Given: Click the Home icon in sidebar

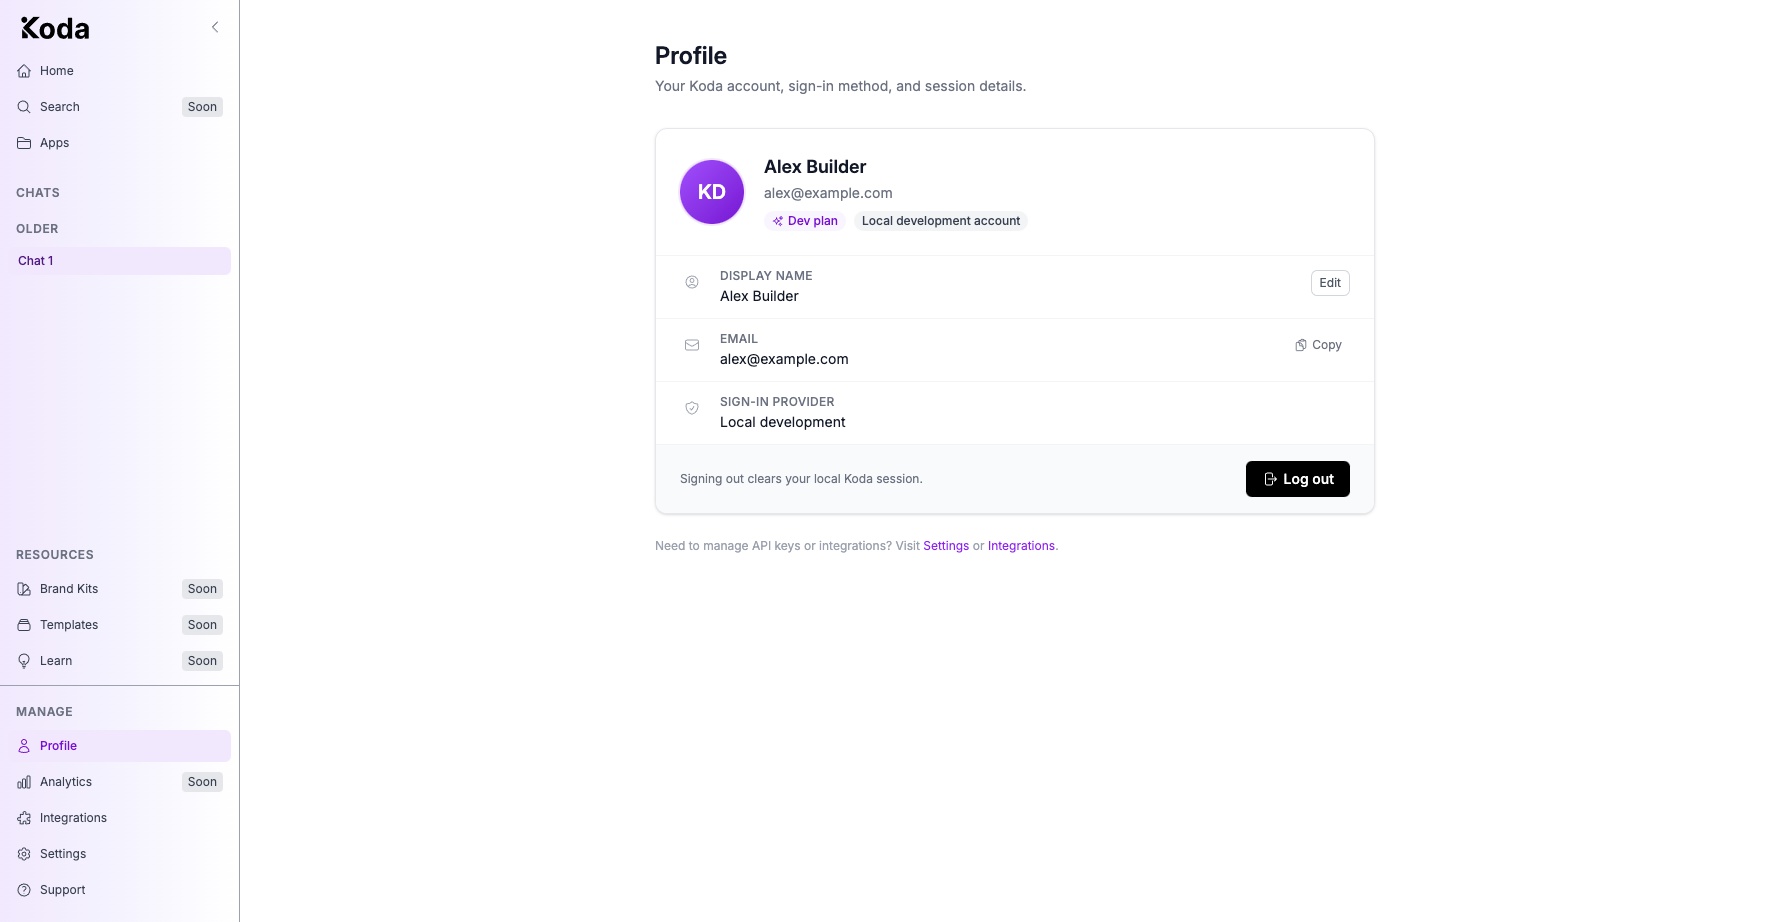Looking at the screenshot, I should click(24, 71).
